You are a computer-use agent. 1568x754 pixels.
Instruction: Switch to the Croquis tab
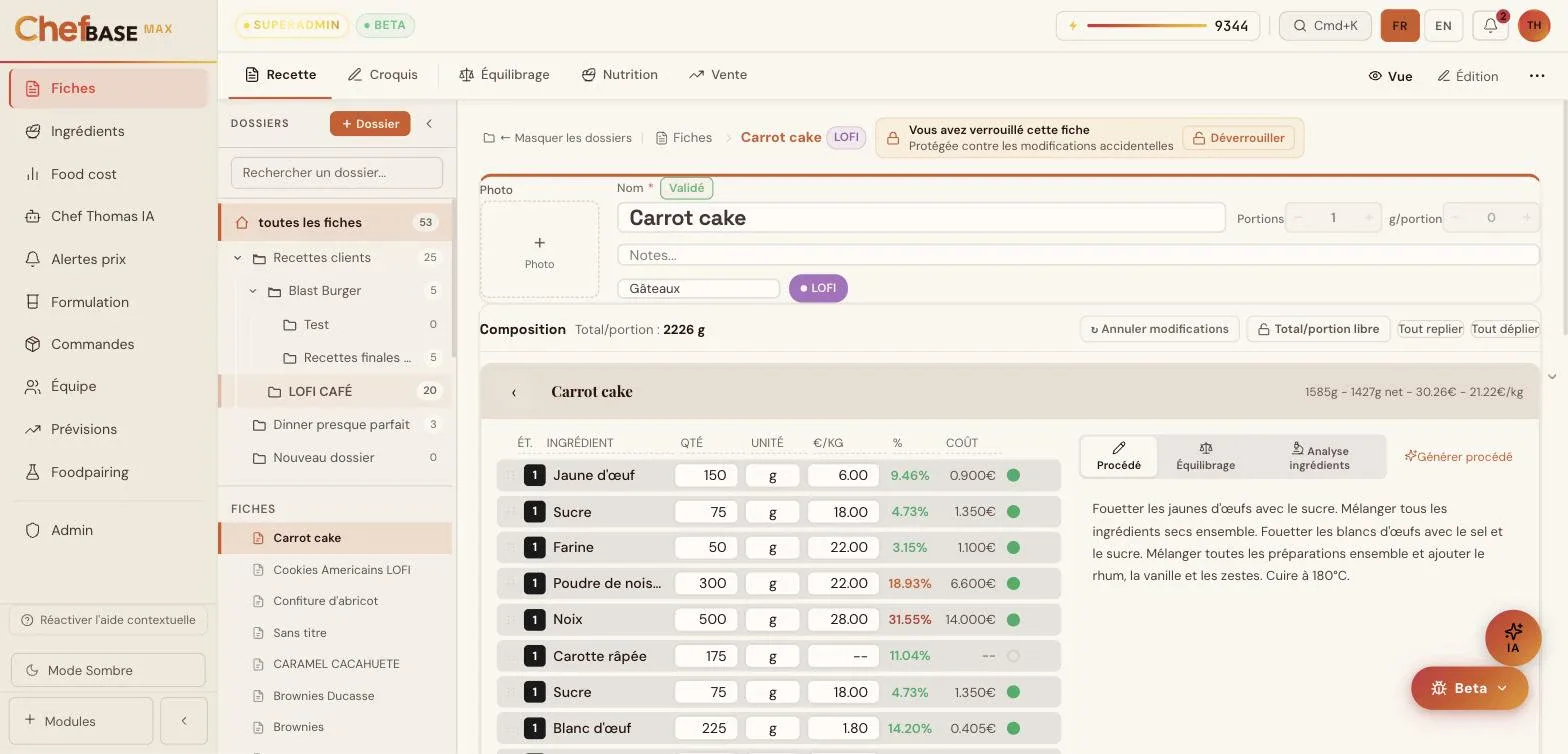[383, 75]
